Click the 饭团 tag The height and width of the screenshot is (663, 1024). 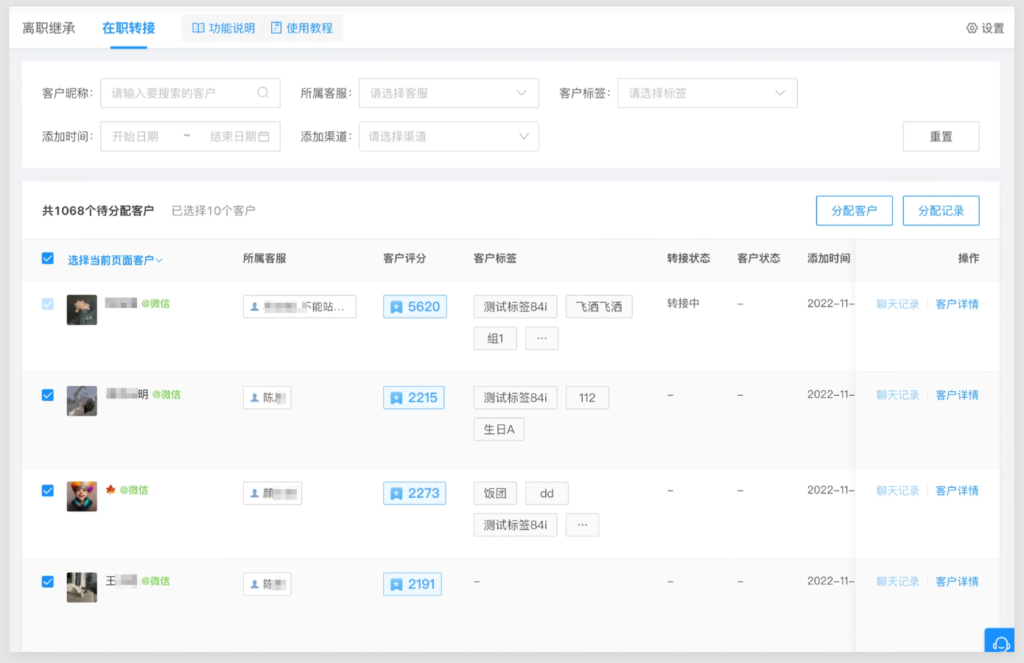coord(495,493)
